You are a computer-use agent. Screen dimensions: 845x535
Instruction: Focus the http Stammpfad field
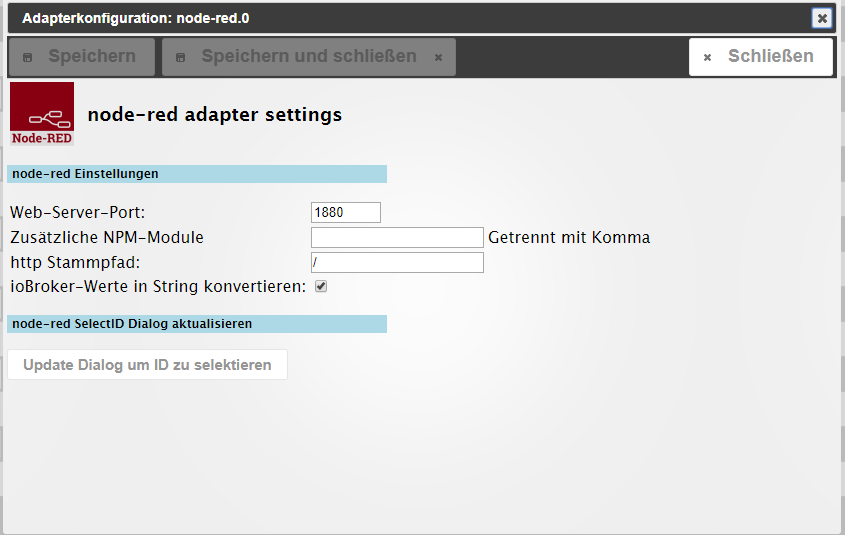pos(397,262)
